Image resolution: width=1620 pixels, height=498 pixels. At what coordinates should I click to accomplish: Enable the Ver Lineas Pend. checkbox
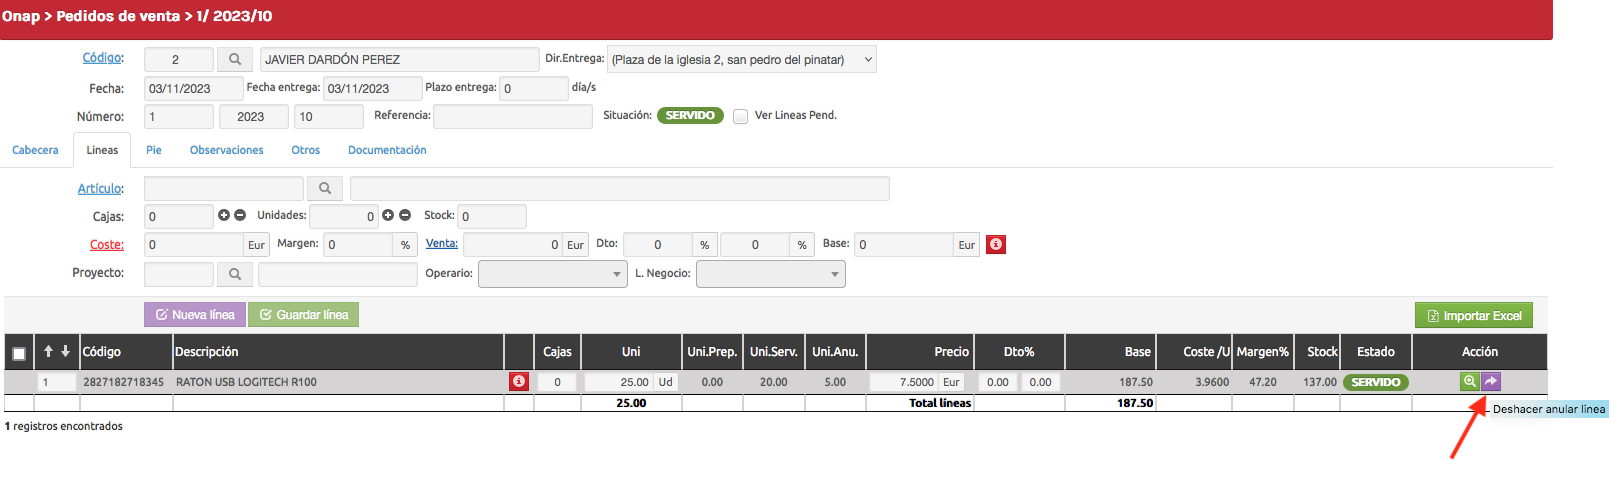click(740, 116)
